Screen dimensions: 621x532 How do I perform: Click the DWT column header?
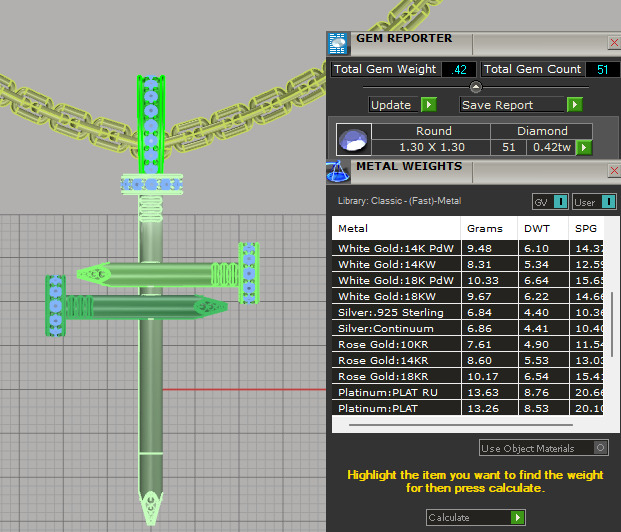click(543, 229)
